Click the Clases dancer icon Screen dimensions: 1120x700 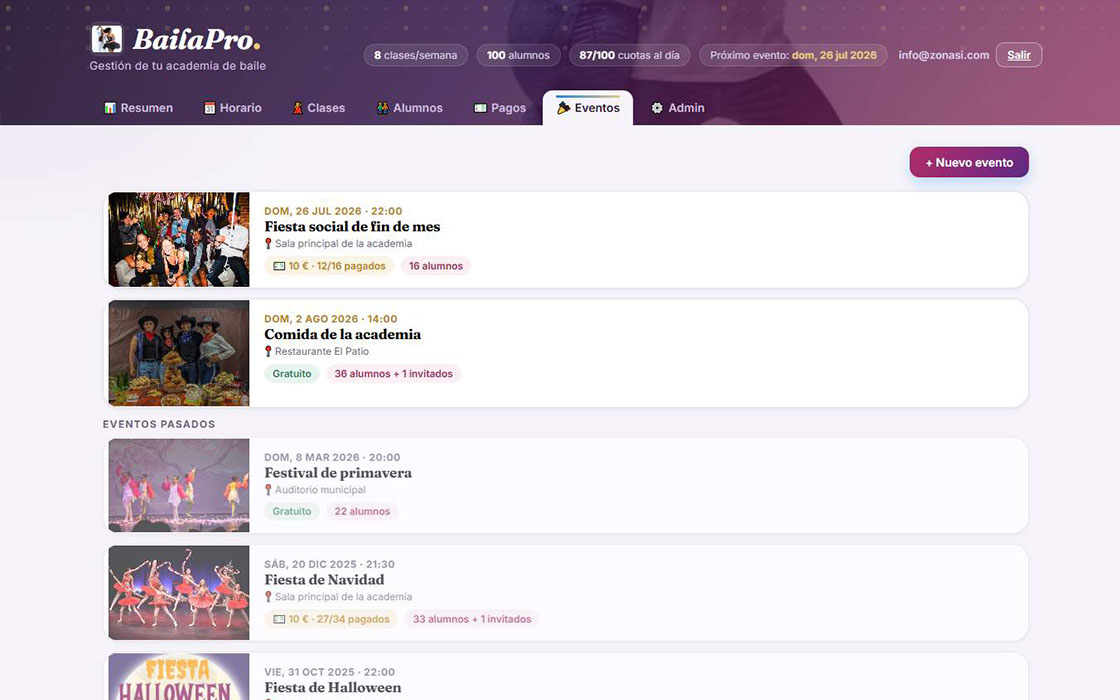(x=297, y=108)
